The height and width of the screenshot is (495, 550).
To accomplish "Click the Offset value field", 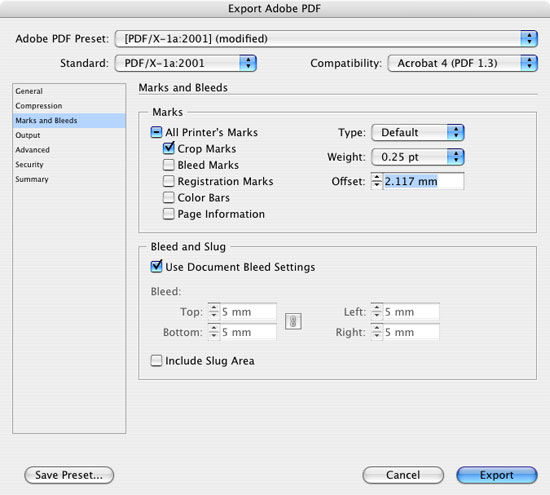I will coord(423,181).
